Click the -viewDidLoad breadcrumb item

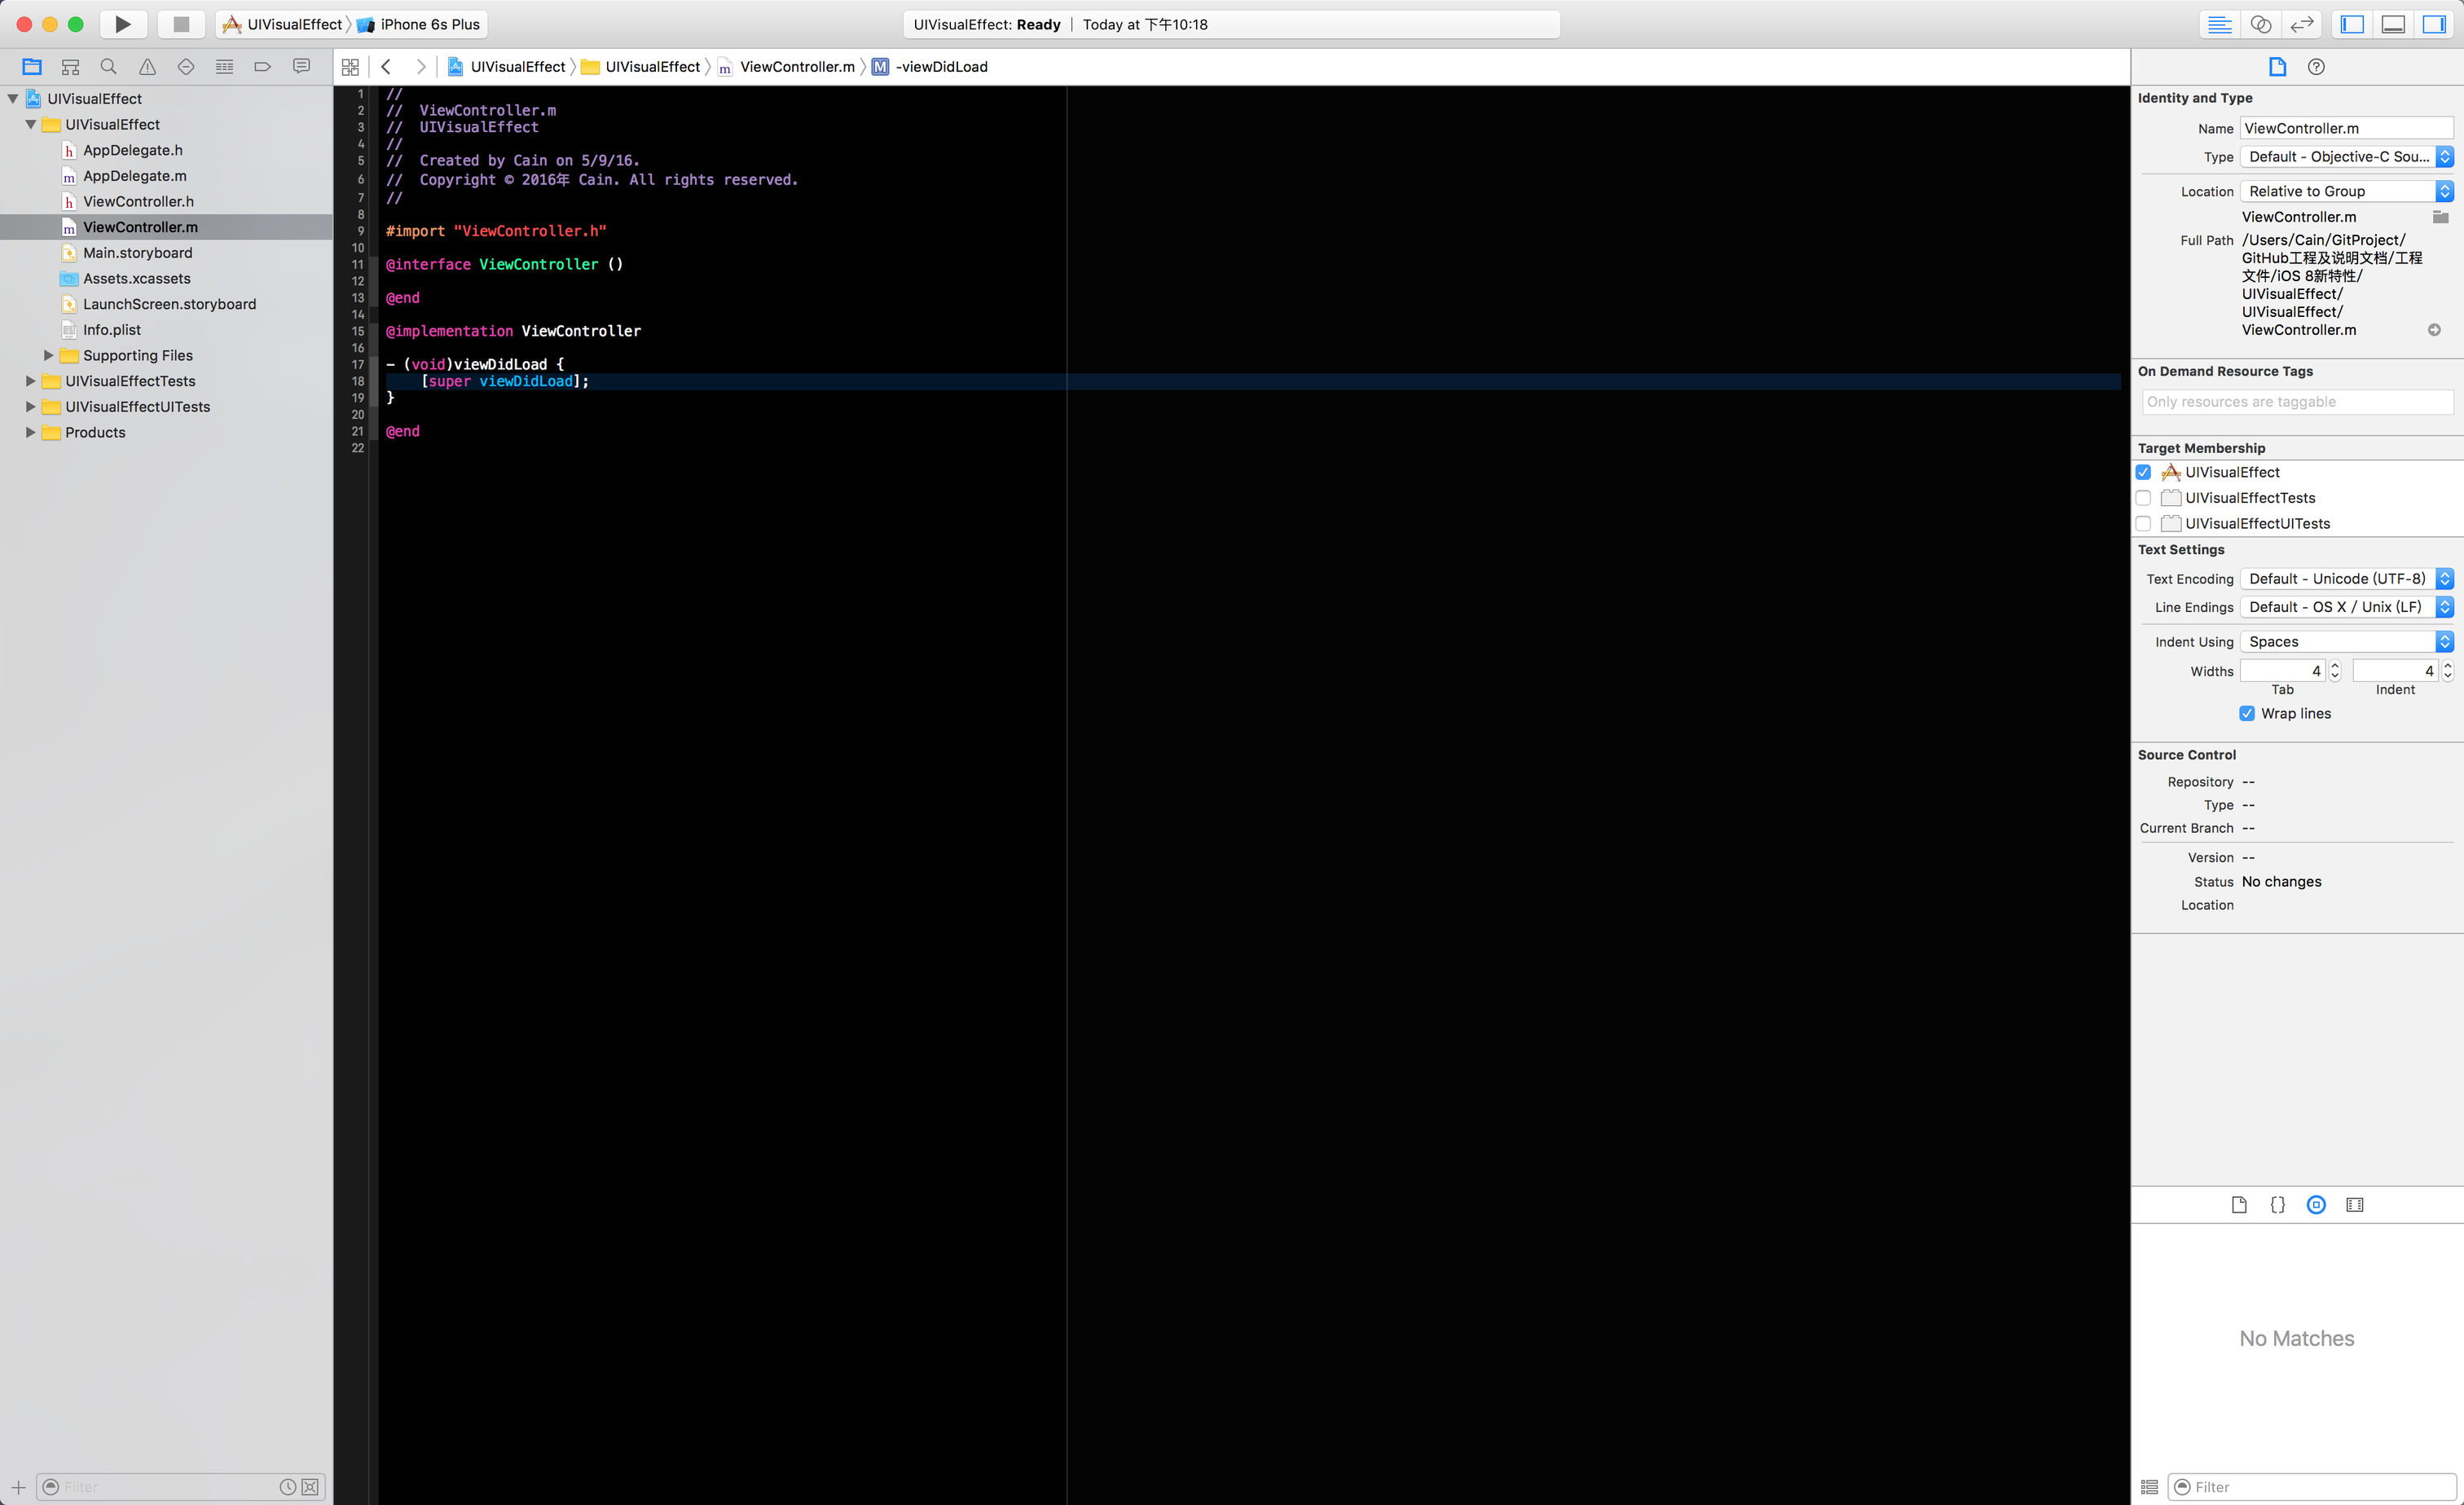[x=940, y=67]
